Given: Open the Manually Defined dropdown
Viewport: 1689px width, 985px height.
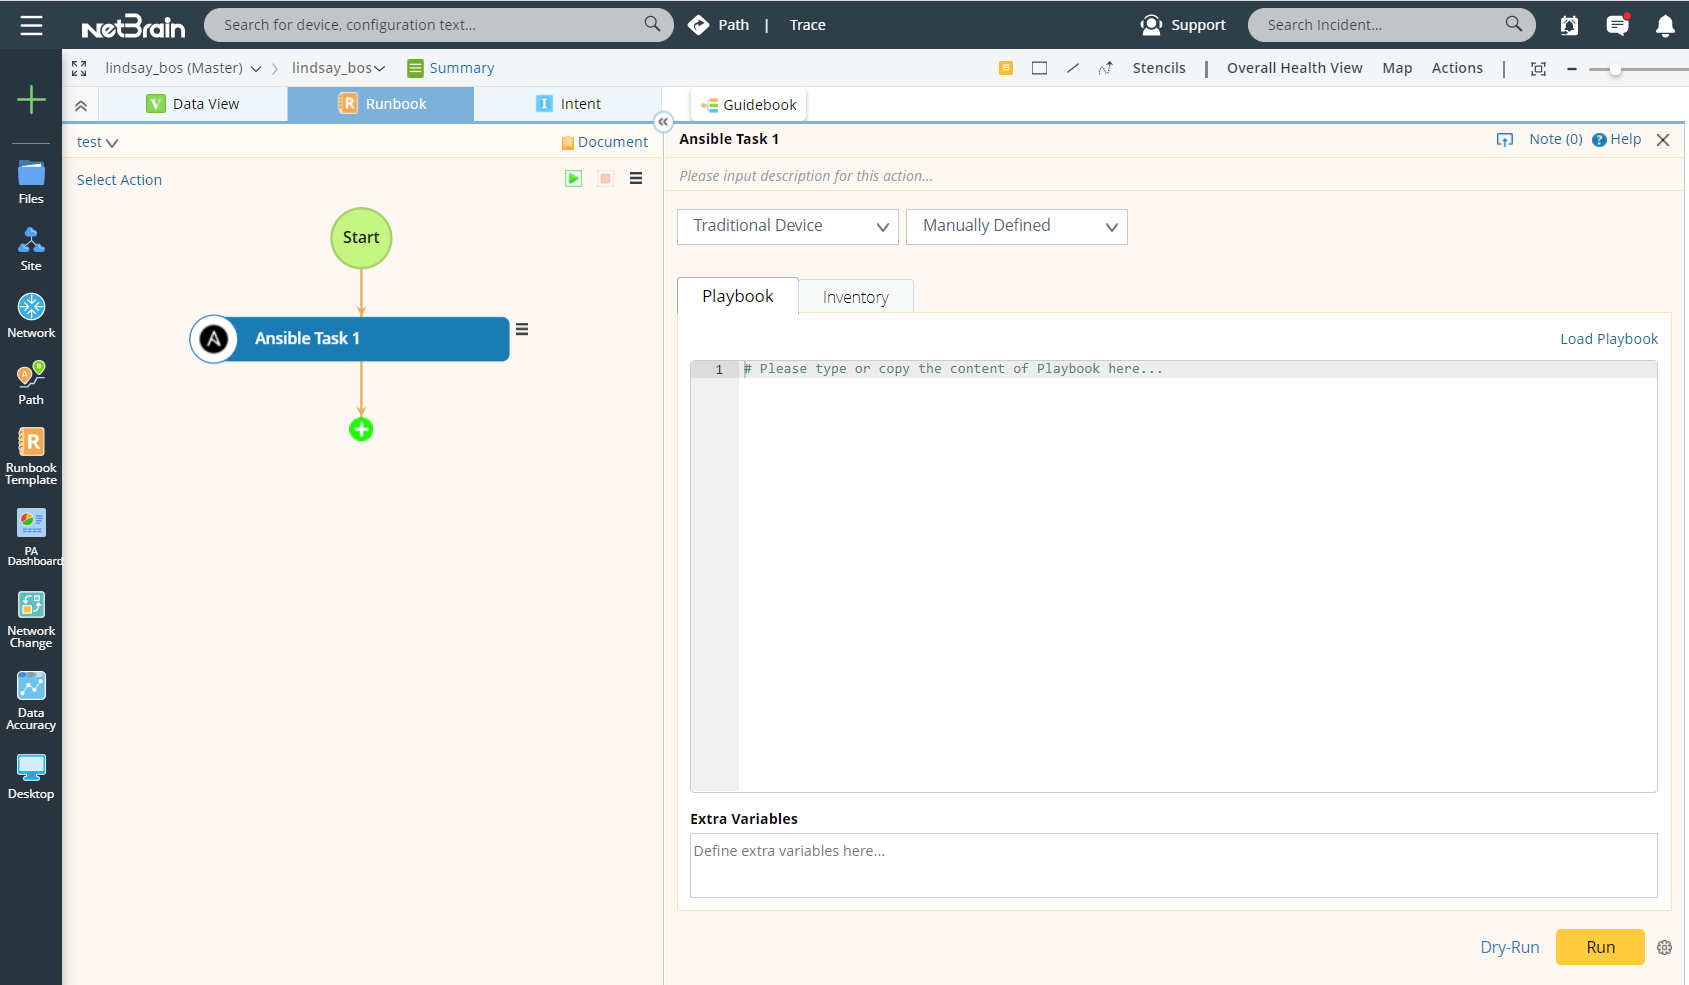Looking at the screenshot, I should 1017,226.
